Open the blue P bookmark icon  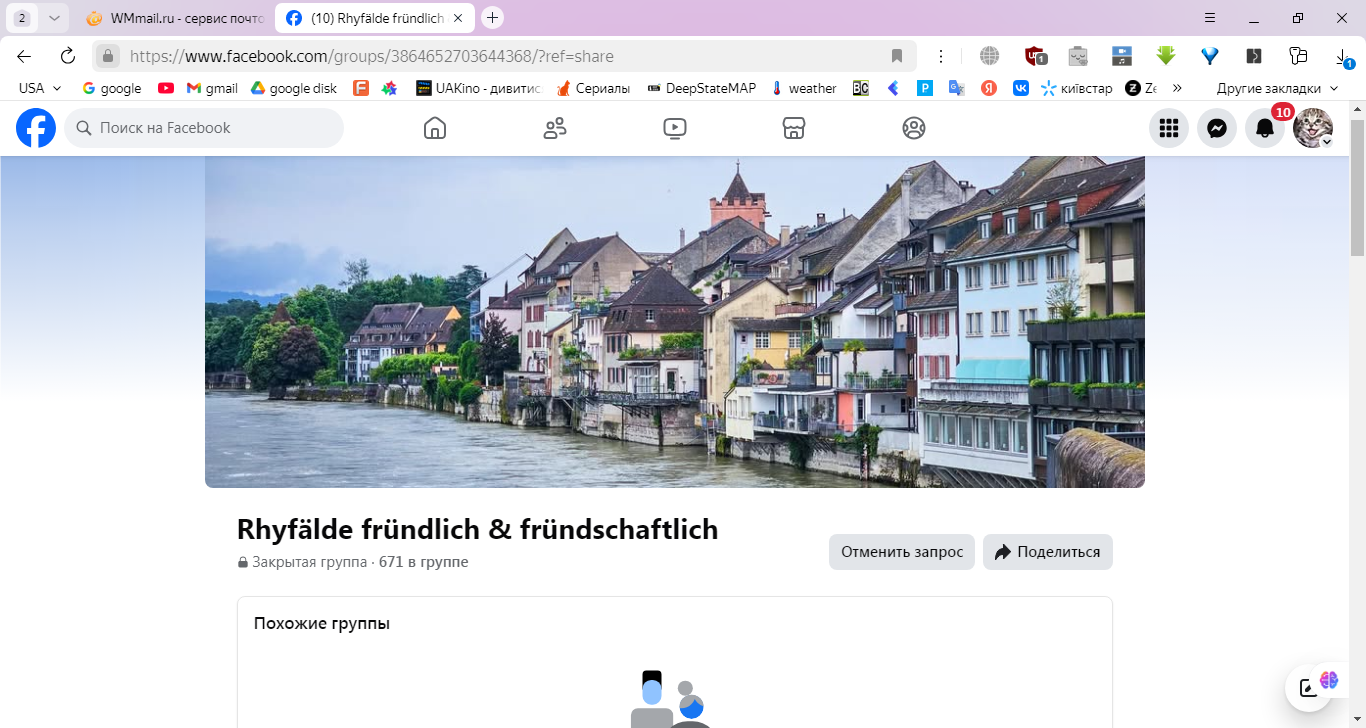(925, 88)
